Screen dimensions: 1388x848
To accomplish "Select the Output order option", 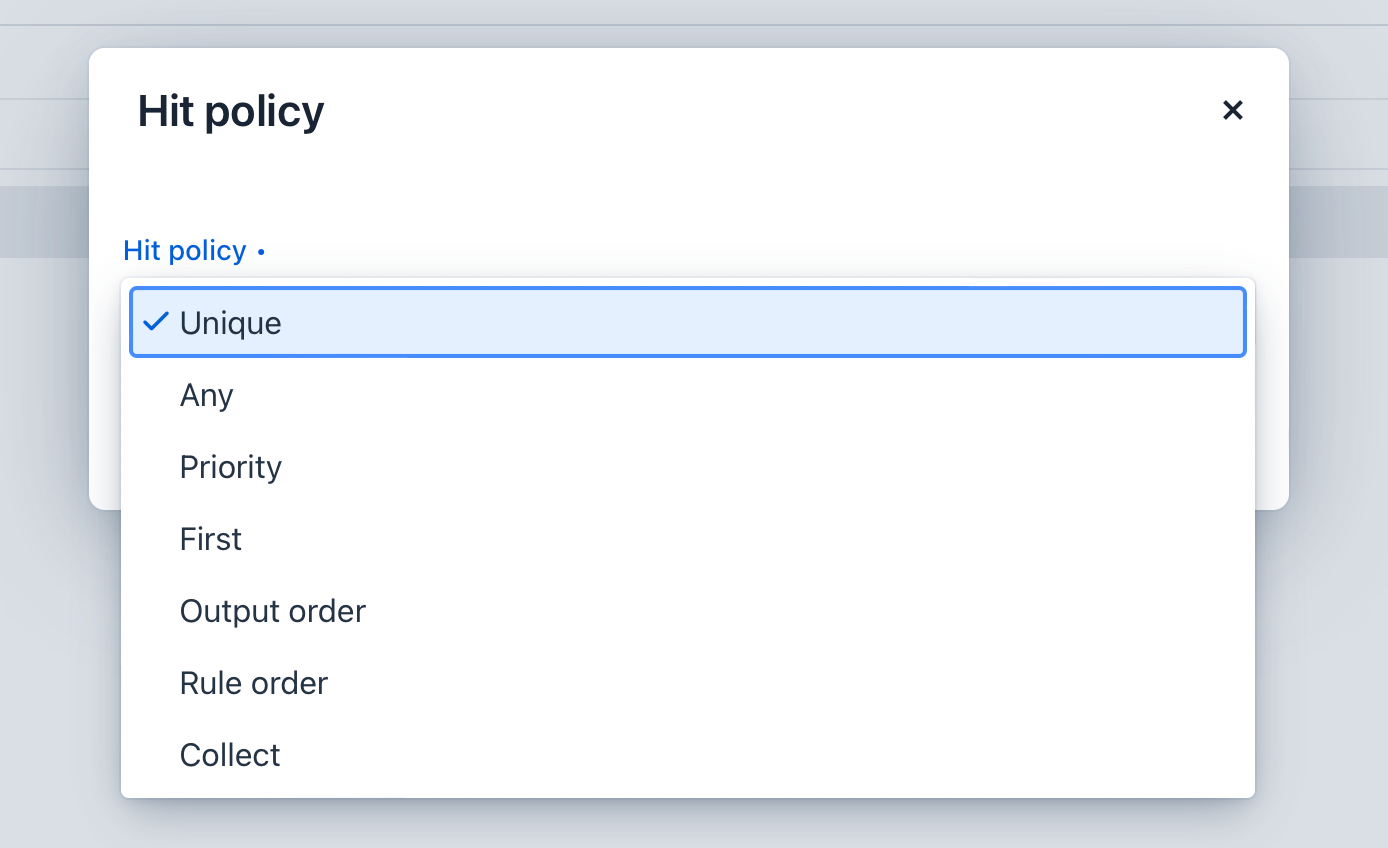I will (x=272, y=610).
